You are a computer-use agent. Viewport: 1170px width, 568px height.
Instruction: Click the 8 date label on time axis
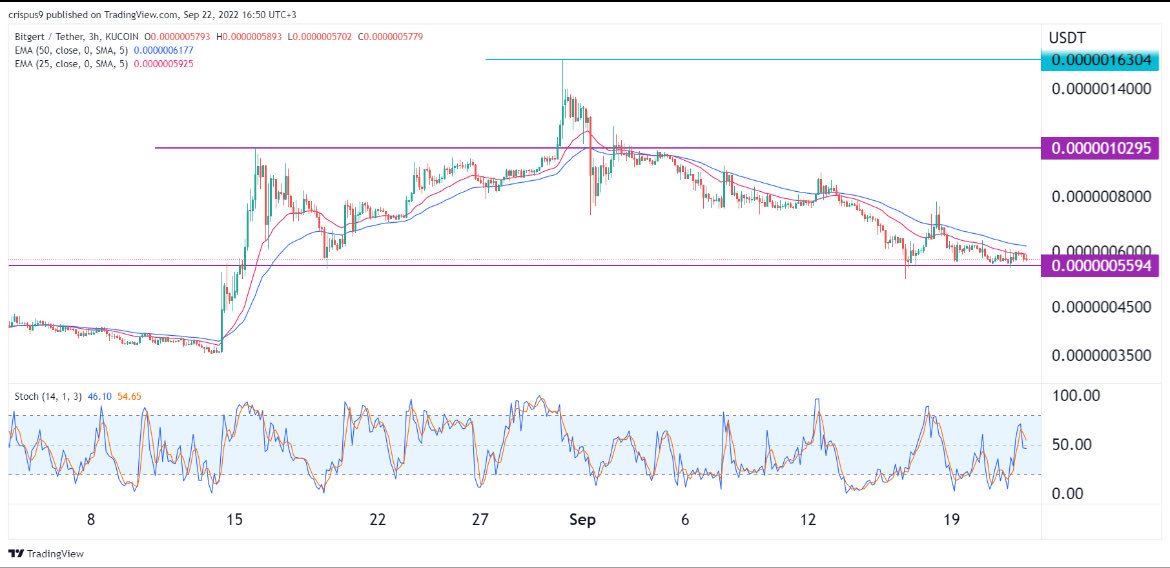[90, 520]
